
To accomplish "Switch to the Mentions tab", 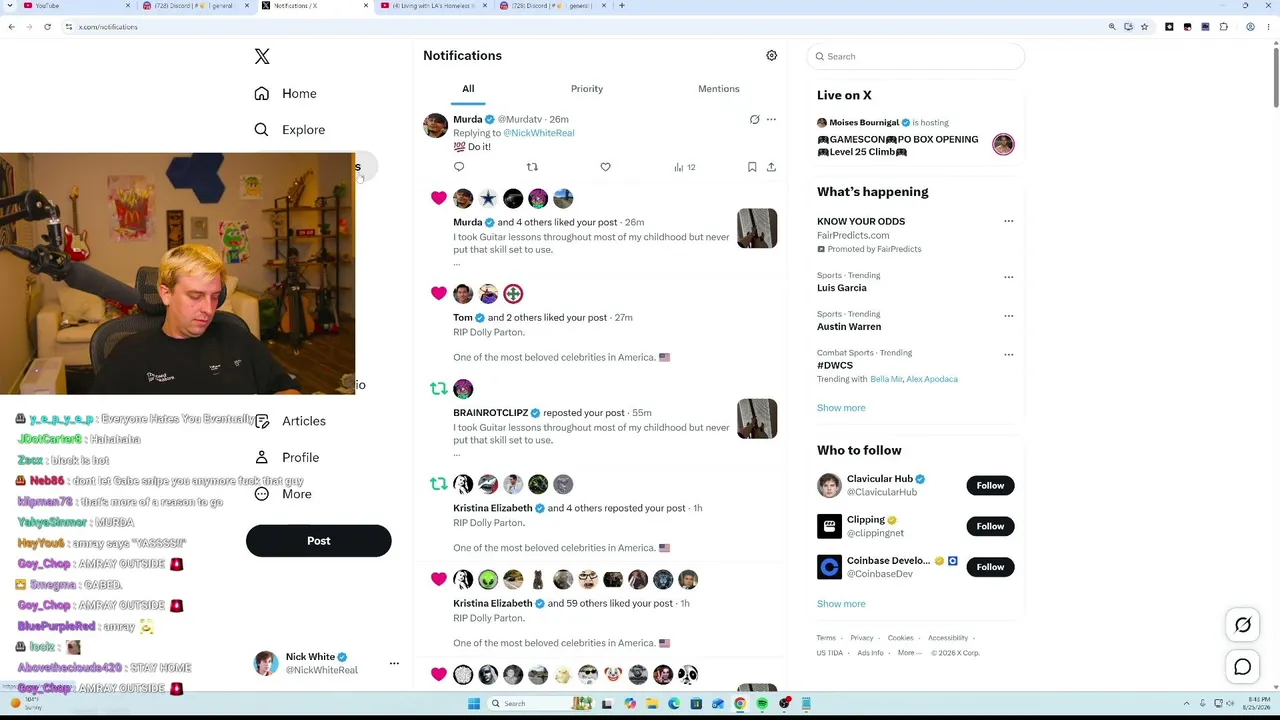I will 719,89.
